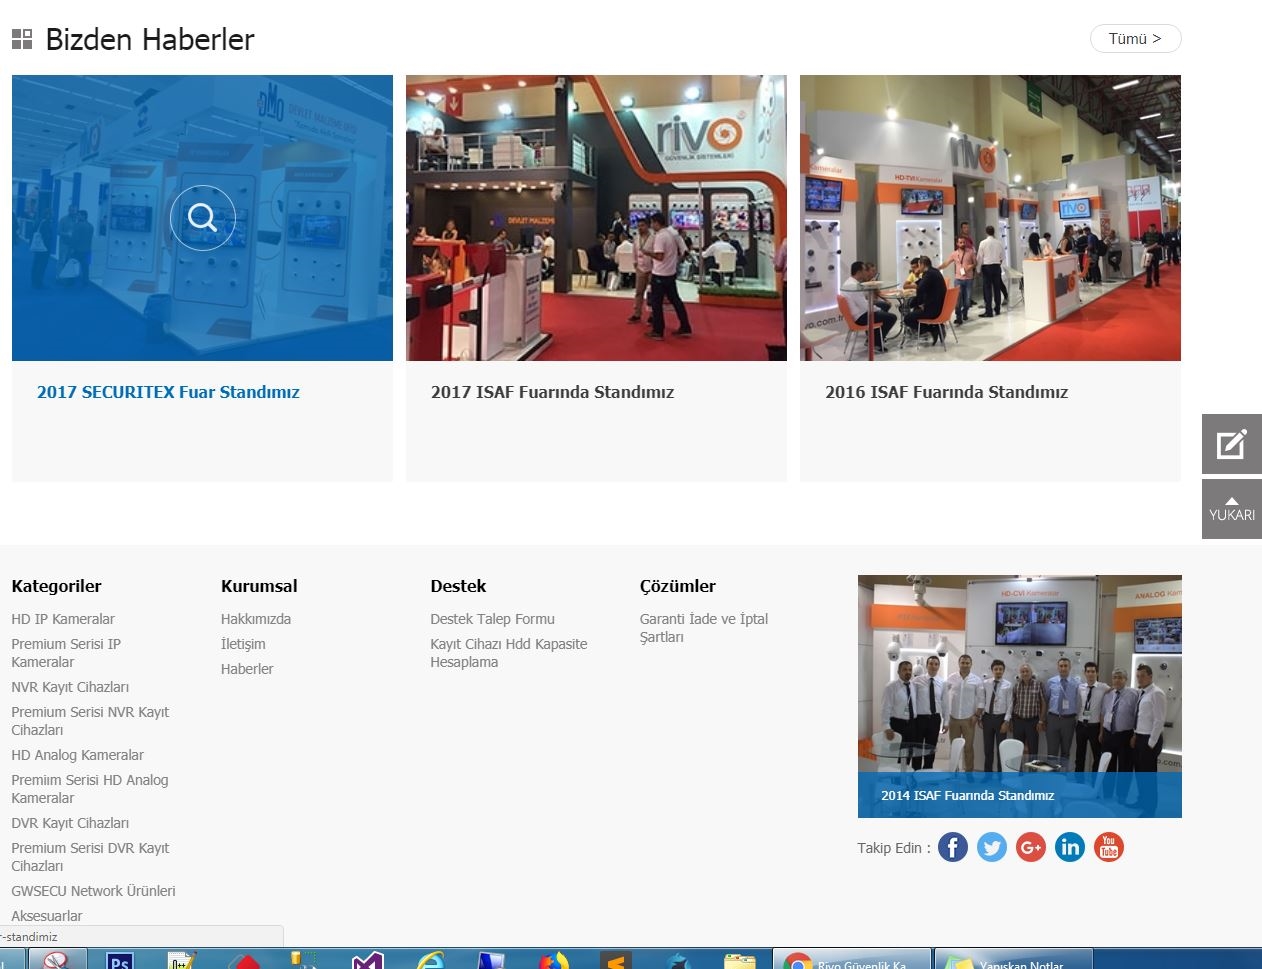
Task: Switch to the Chrome taskbar window
Action: click(852, 961)
